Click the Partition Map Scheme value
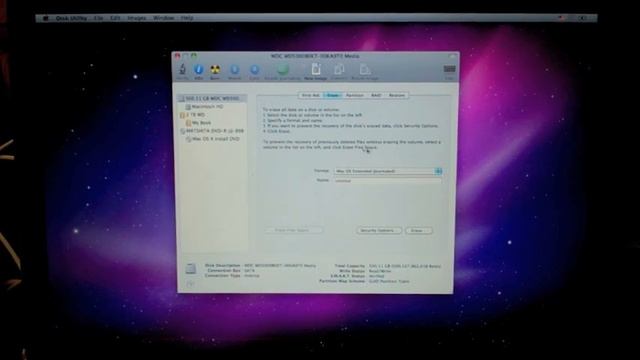The image size is (640, 360). [389, 281]
